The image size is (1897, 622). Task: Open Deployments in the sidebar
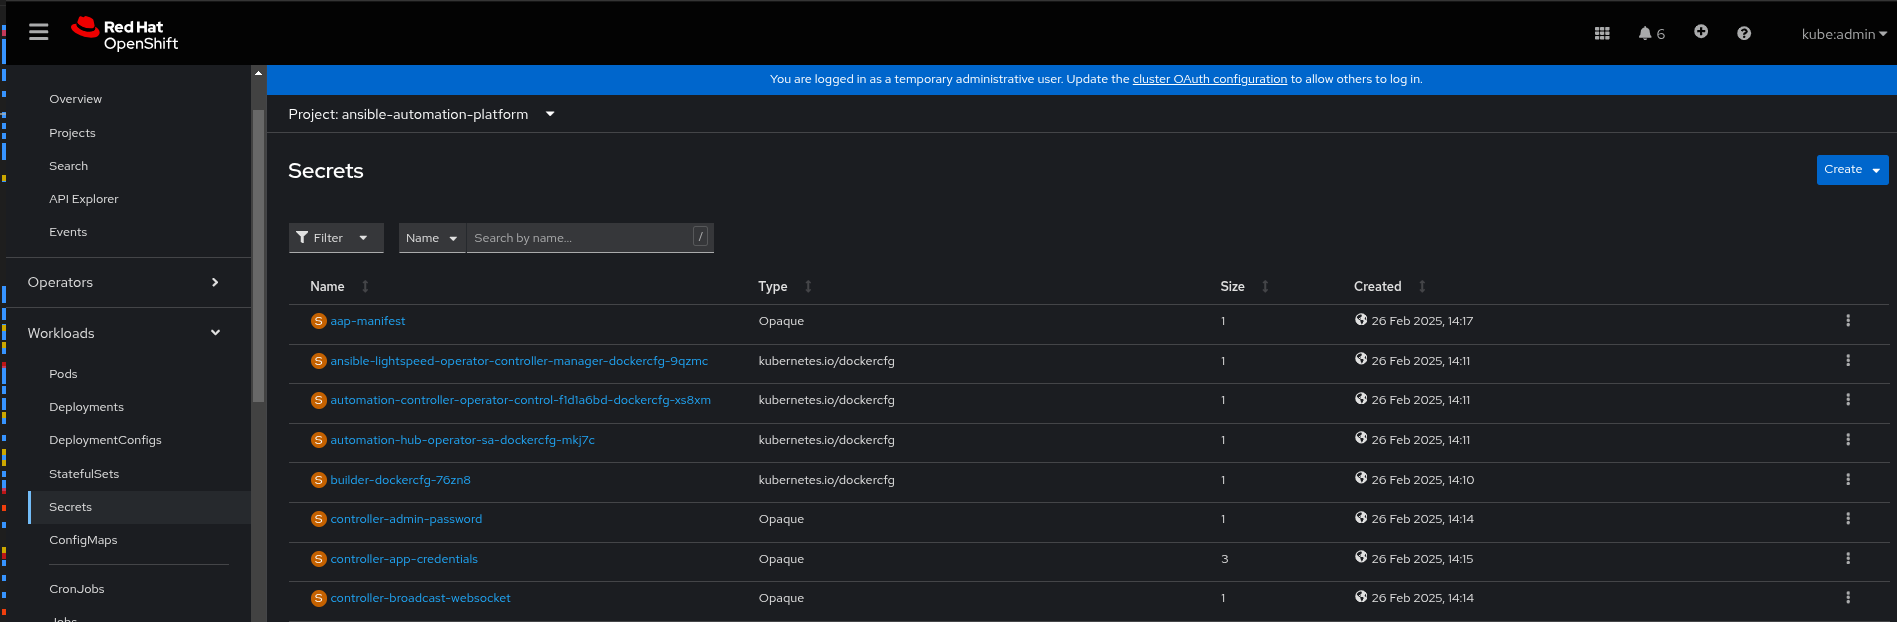coord(86,407)
